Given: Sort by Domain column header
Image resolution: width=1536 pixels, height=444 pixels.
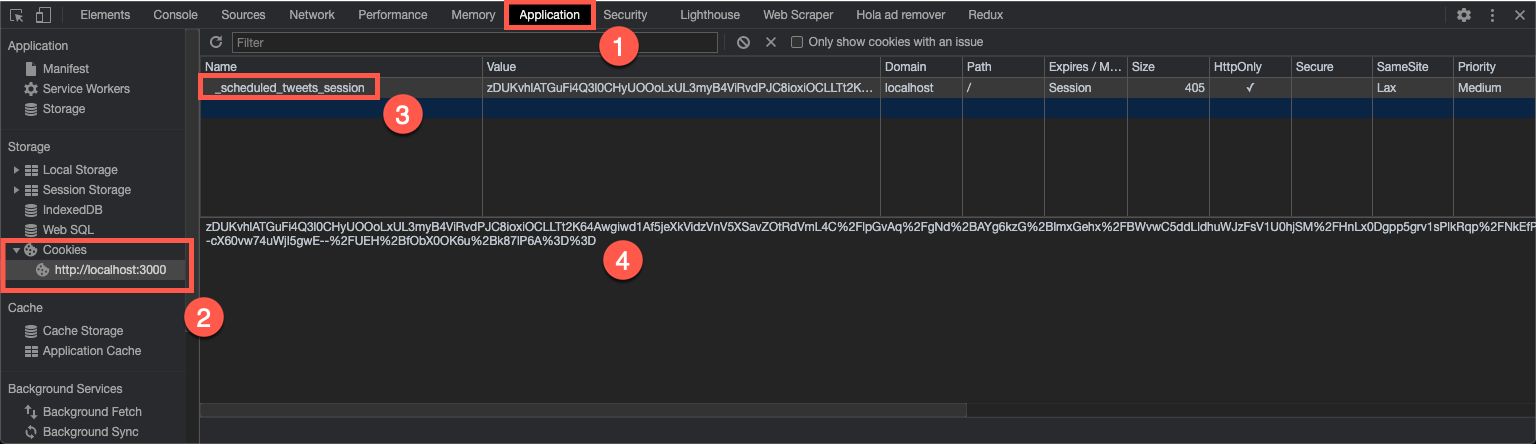Looking at the screenshot, I should [x=921, y=66].
